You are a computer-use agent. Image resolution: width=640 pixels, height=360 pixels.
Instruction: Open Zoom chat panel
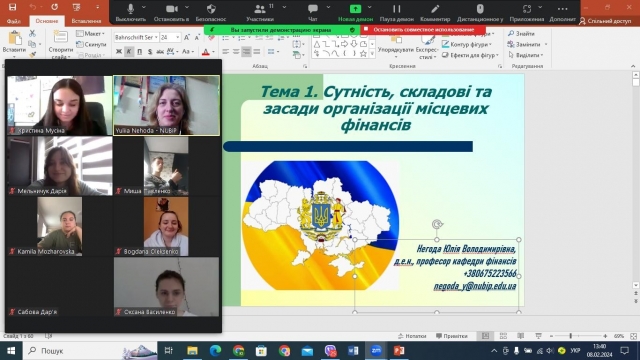(313, 13)
